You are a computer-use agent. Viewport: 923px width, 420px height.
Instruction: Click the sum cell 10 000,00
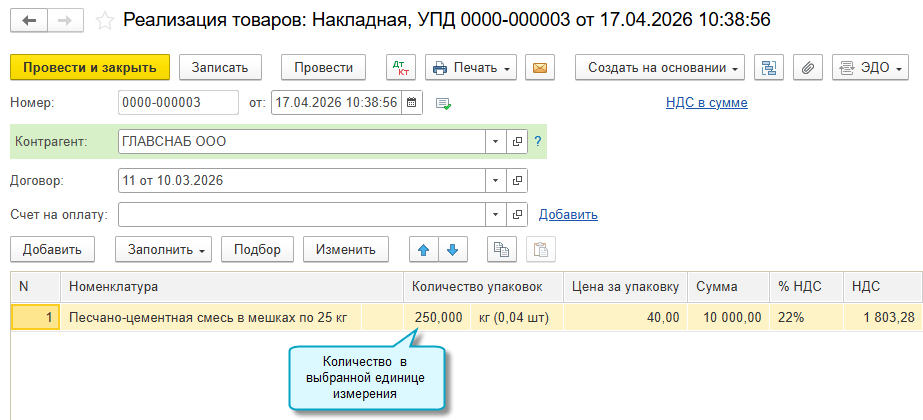coord(729,318)
